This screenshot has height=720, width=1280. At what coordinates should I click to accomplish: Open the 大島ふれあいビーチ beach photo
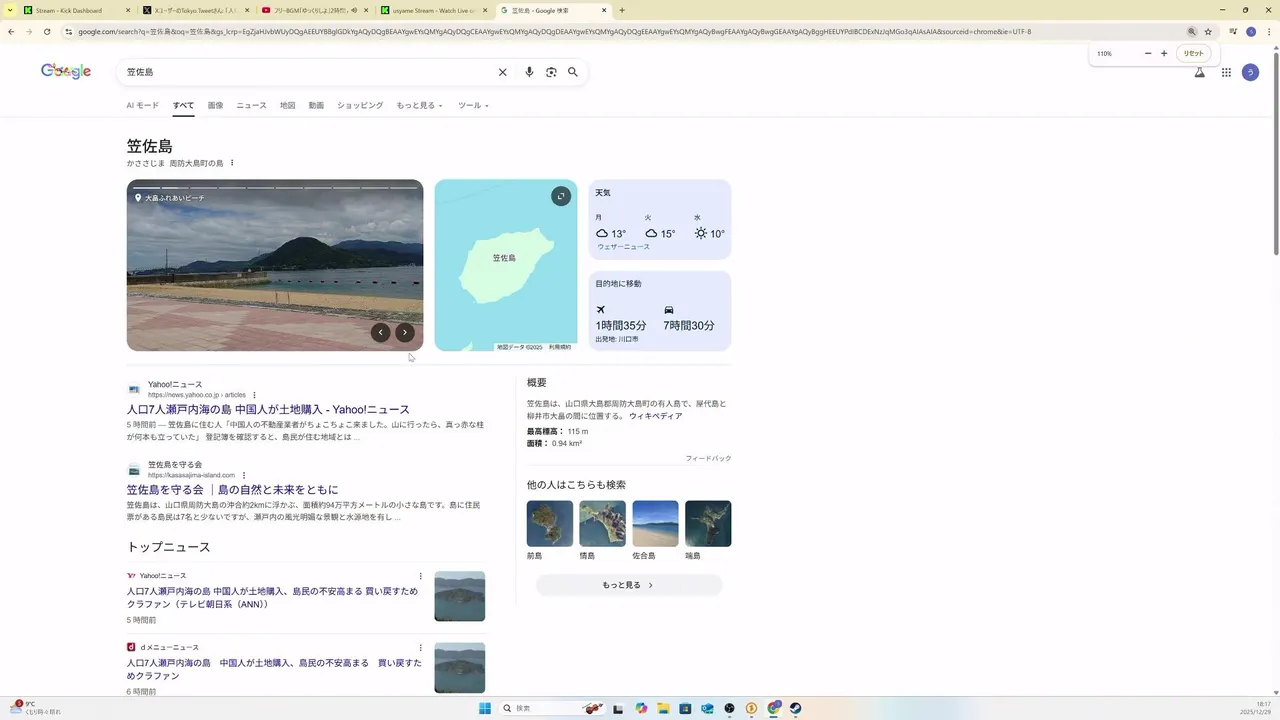pyautogui.click(x=275, y=265)
